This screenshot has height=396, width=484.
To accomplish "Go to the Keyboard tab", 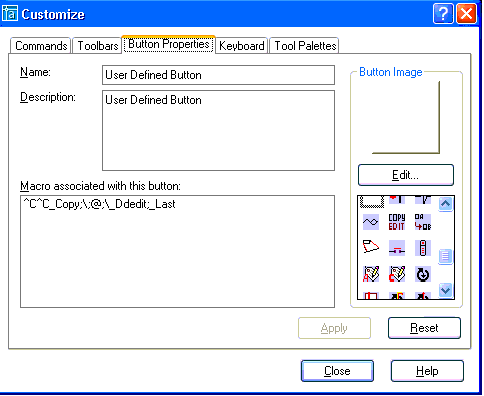I will [x=242, y=46].
